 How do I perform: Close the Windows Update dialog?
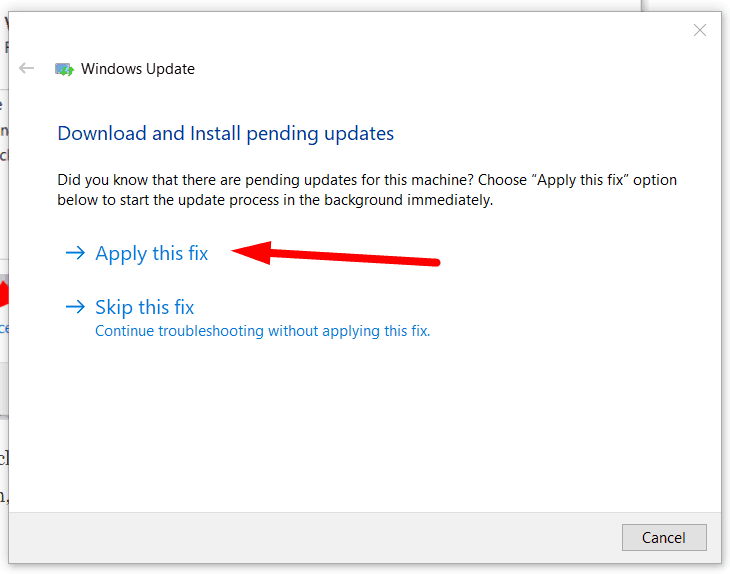click(699, 30)
